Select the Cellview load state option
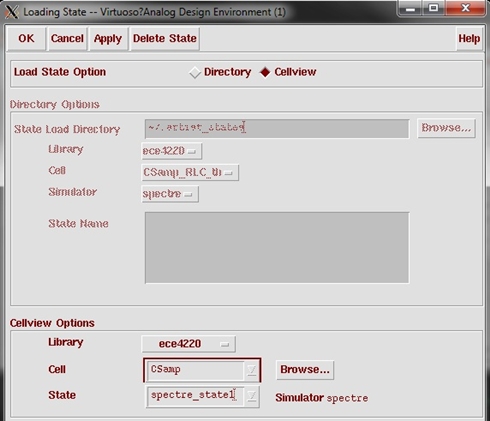The width and height of the screenshot is (490, 421). pyautogui.click(x=265, y=72)
